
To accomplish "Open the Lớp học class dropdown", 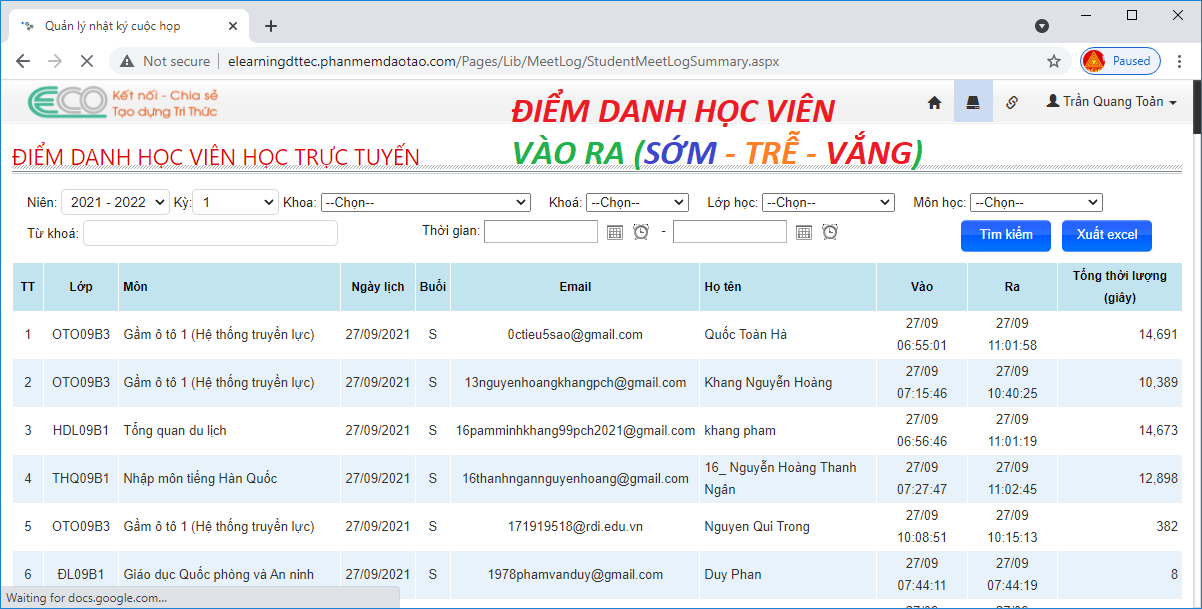I will pos(827,203).
